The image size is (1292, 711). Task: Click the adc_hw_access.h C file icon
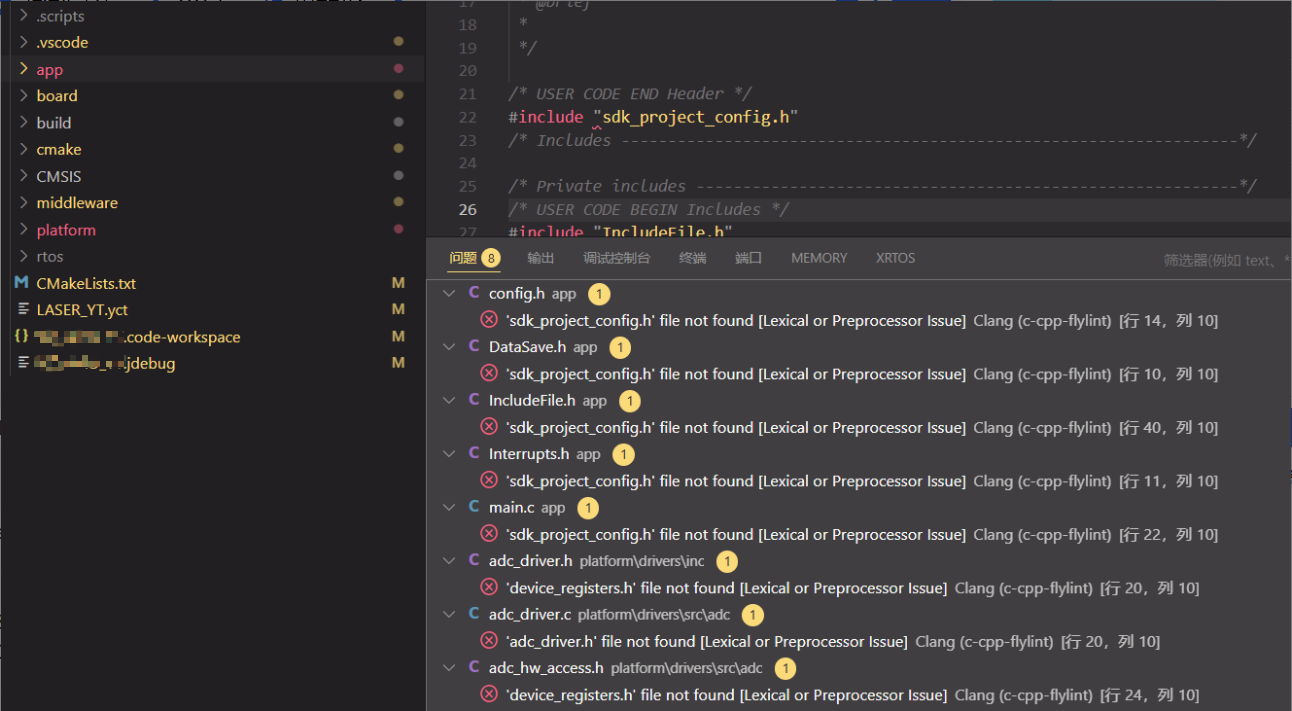(x=474, y=667)
